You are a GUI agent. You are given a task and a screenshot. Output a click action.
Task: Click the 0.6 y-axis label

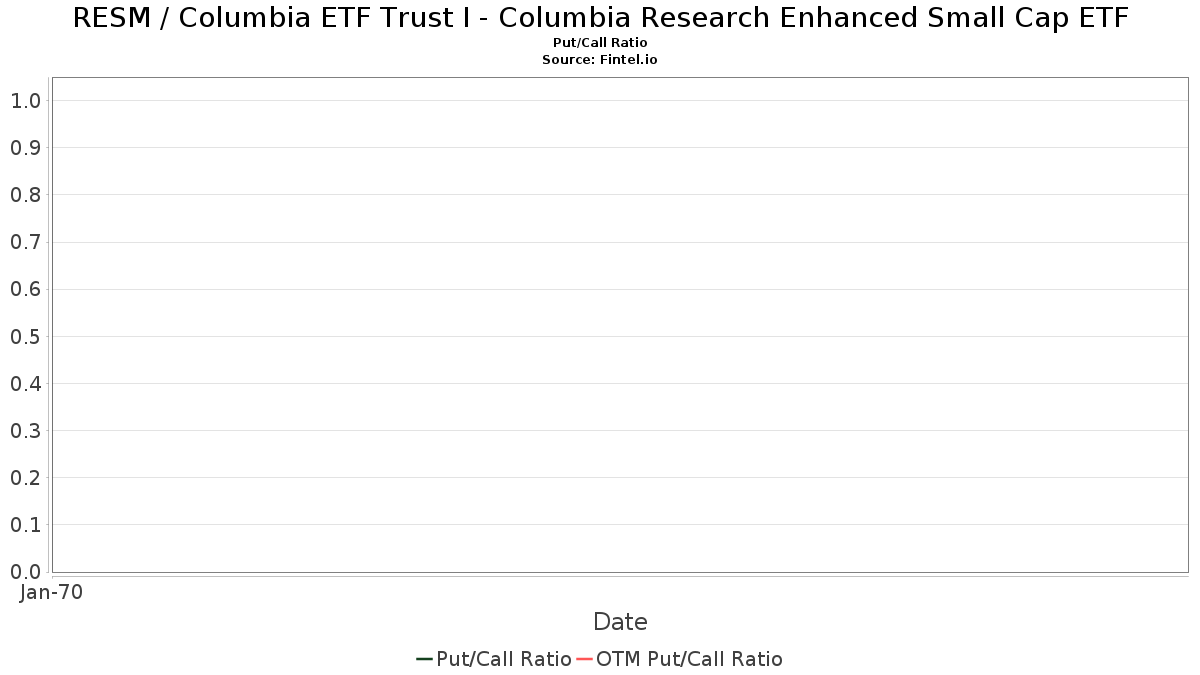pyautogui.click(x=26, y=289)
